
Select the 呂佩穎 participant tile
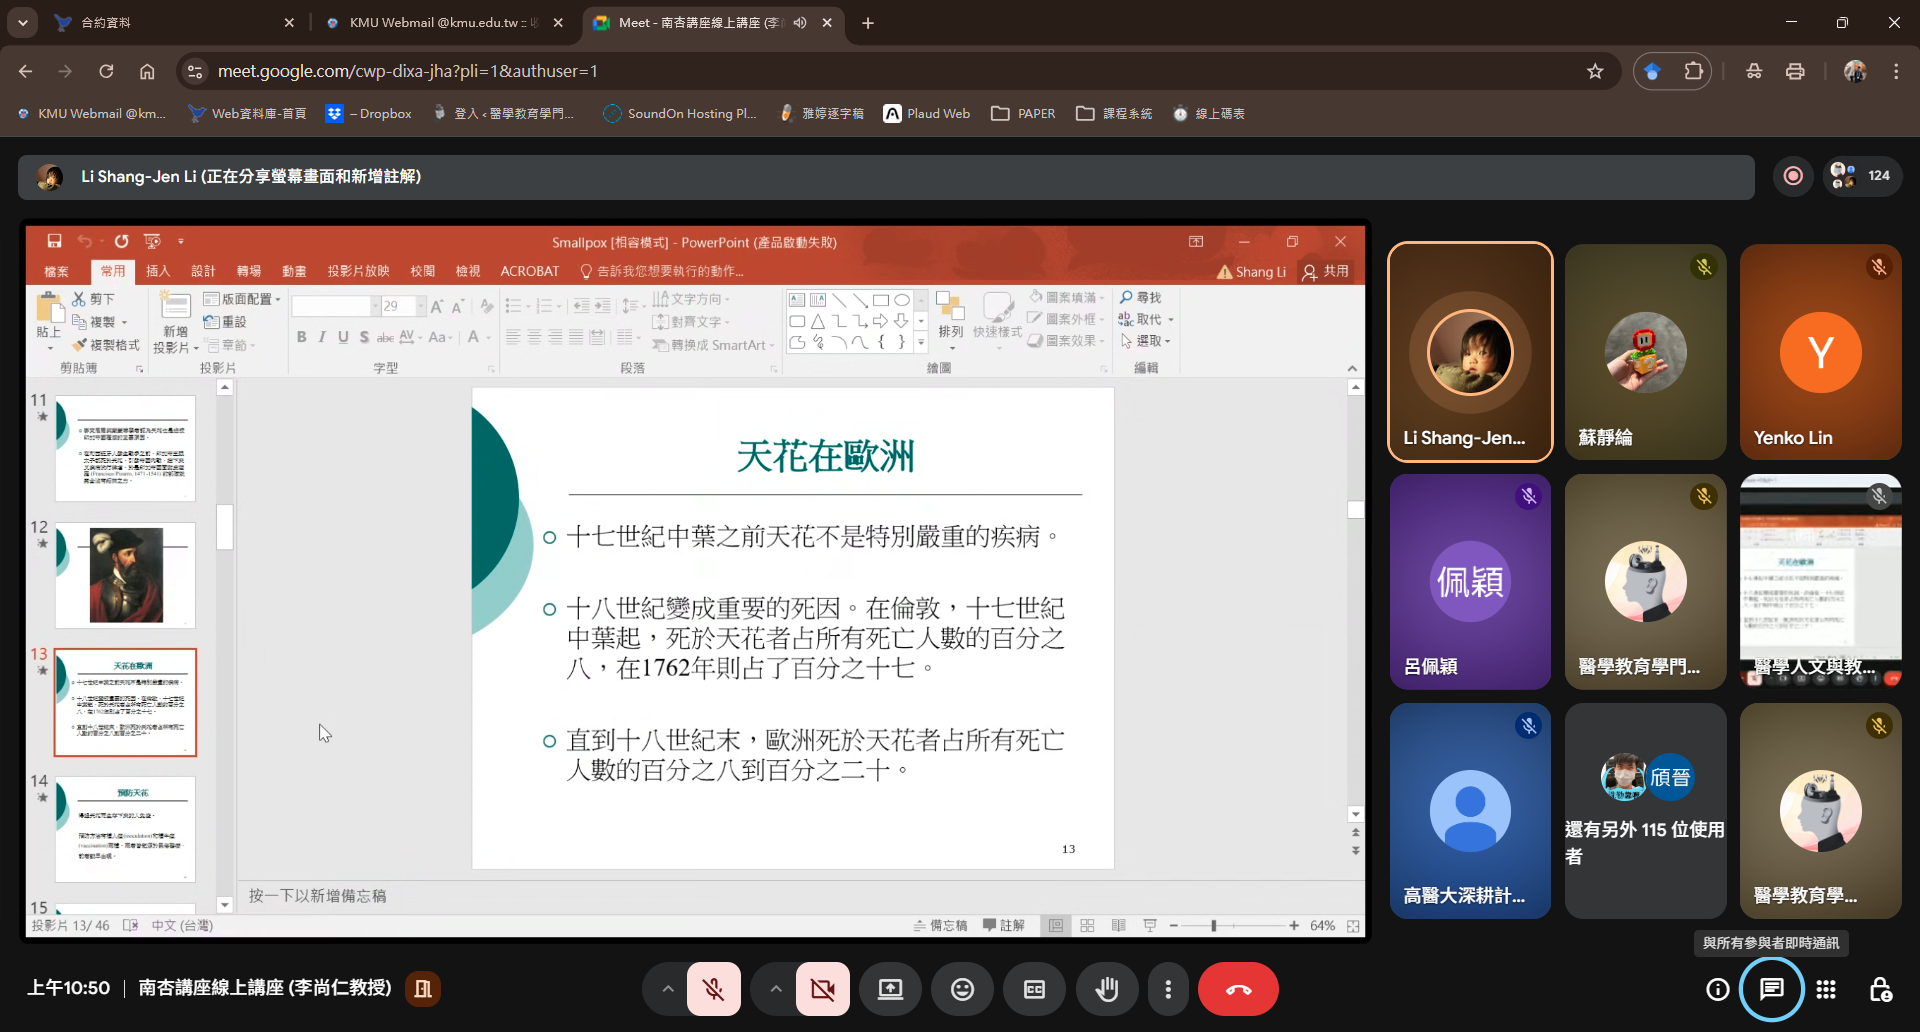point(1470,582)
